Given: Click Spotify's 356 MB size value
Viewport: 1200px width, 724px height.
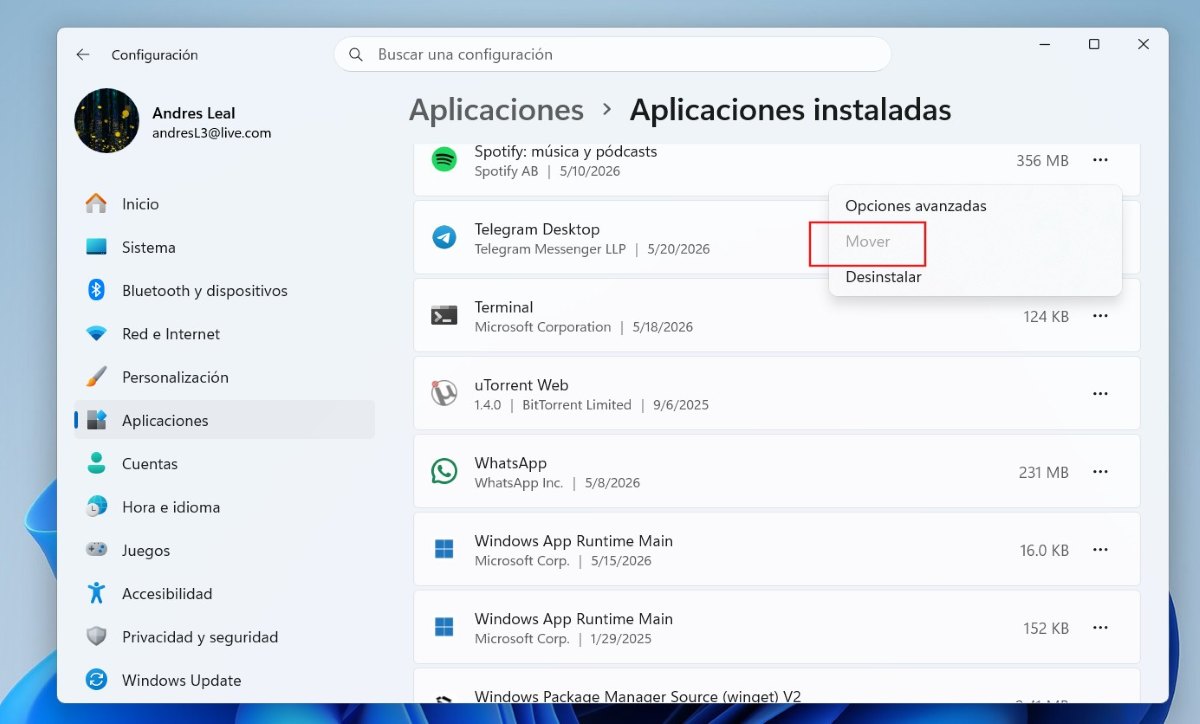Looking at the screenshot, I should (1042, 160).
